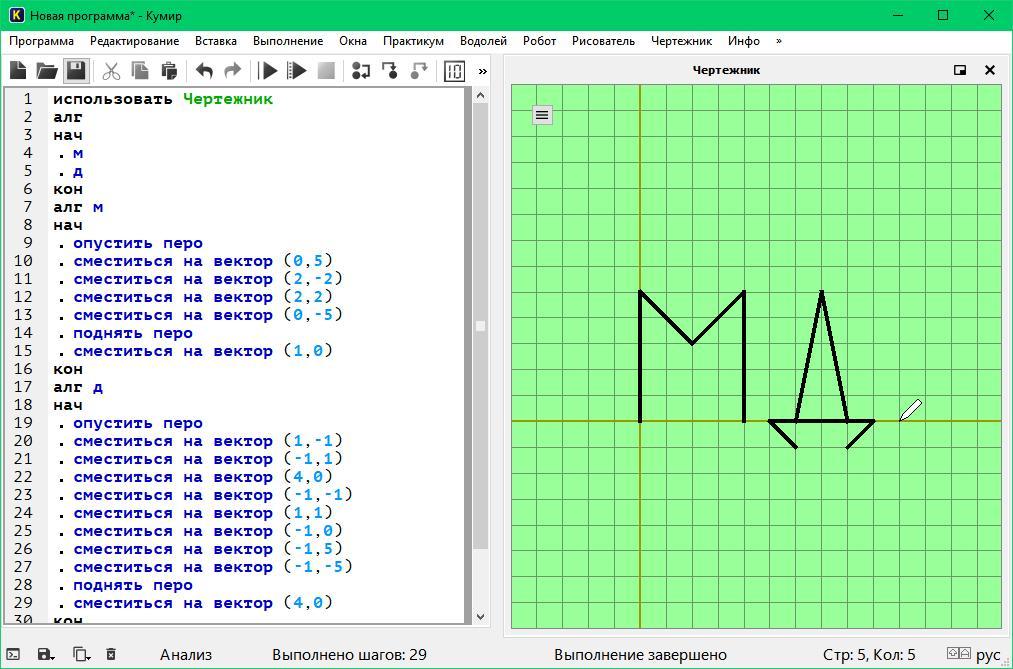This screenshot has width=1013, height=669.
Task: Click the editor's vertical scrollbar down arrow
Action: pyautogui.click(x=480, y=617)
